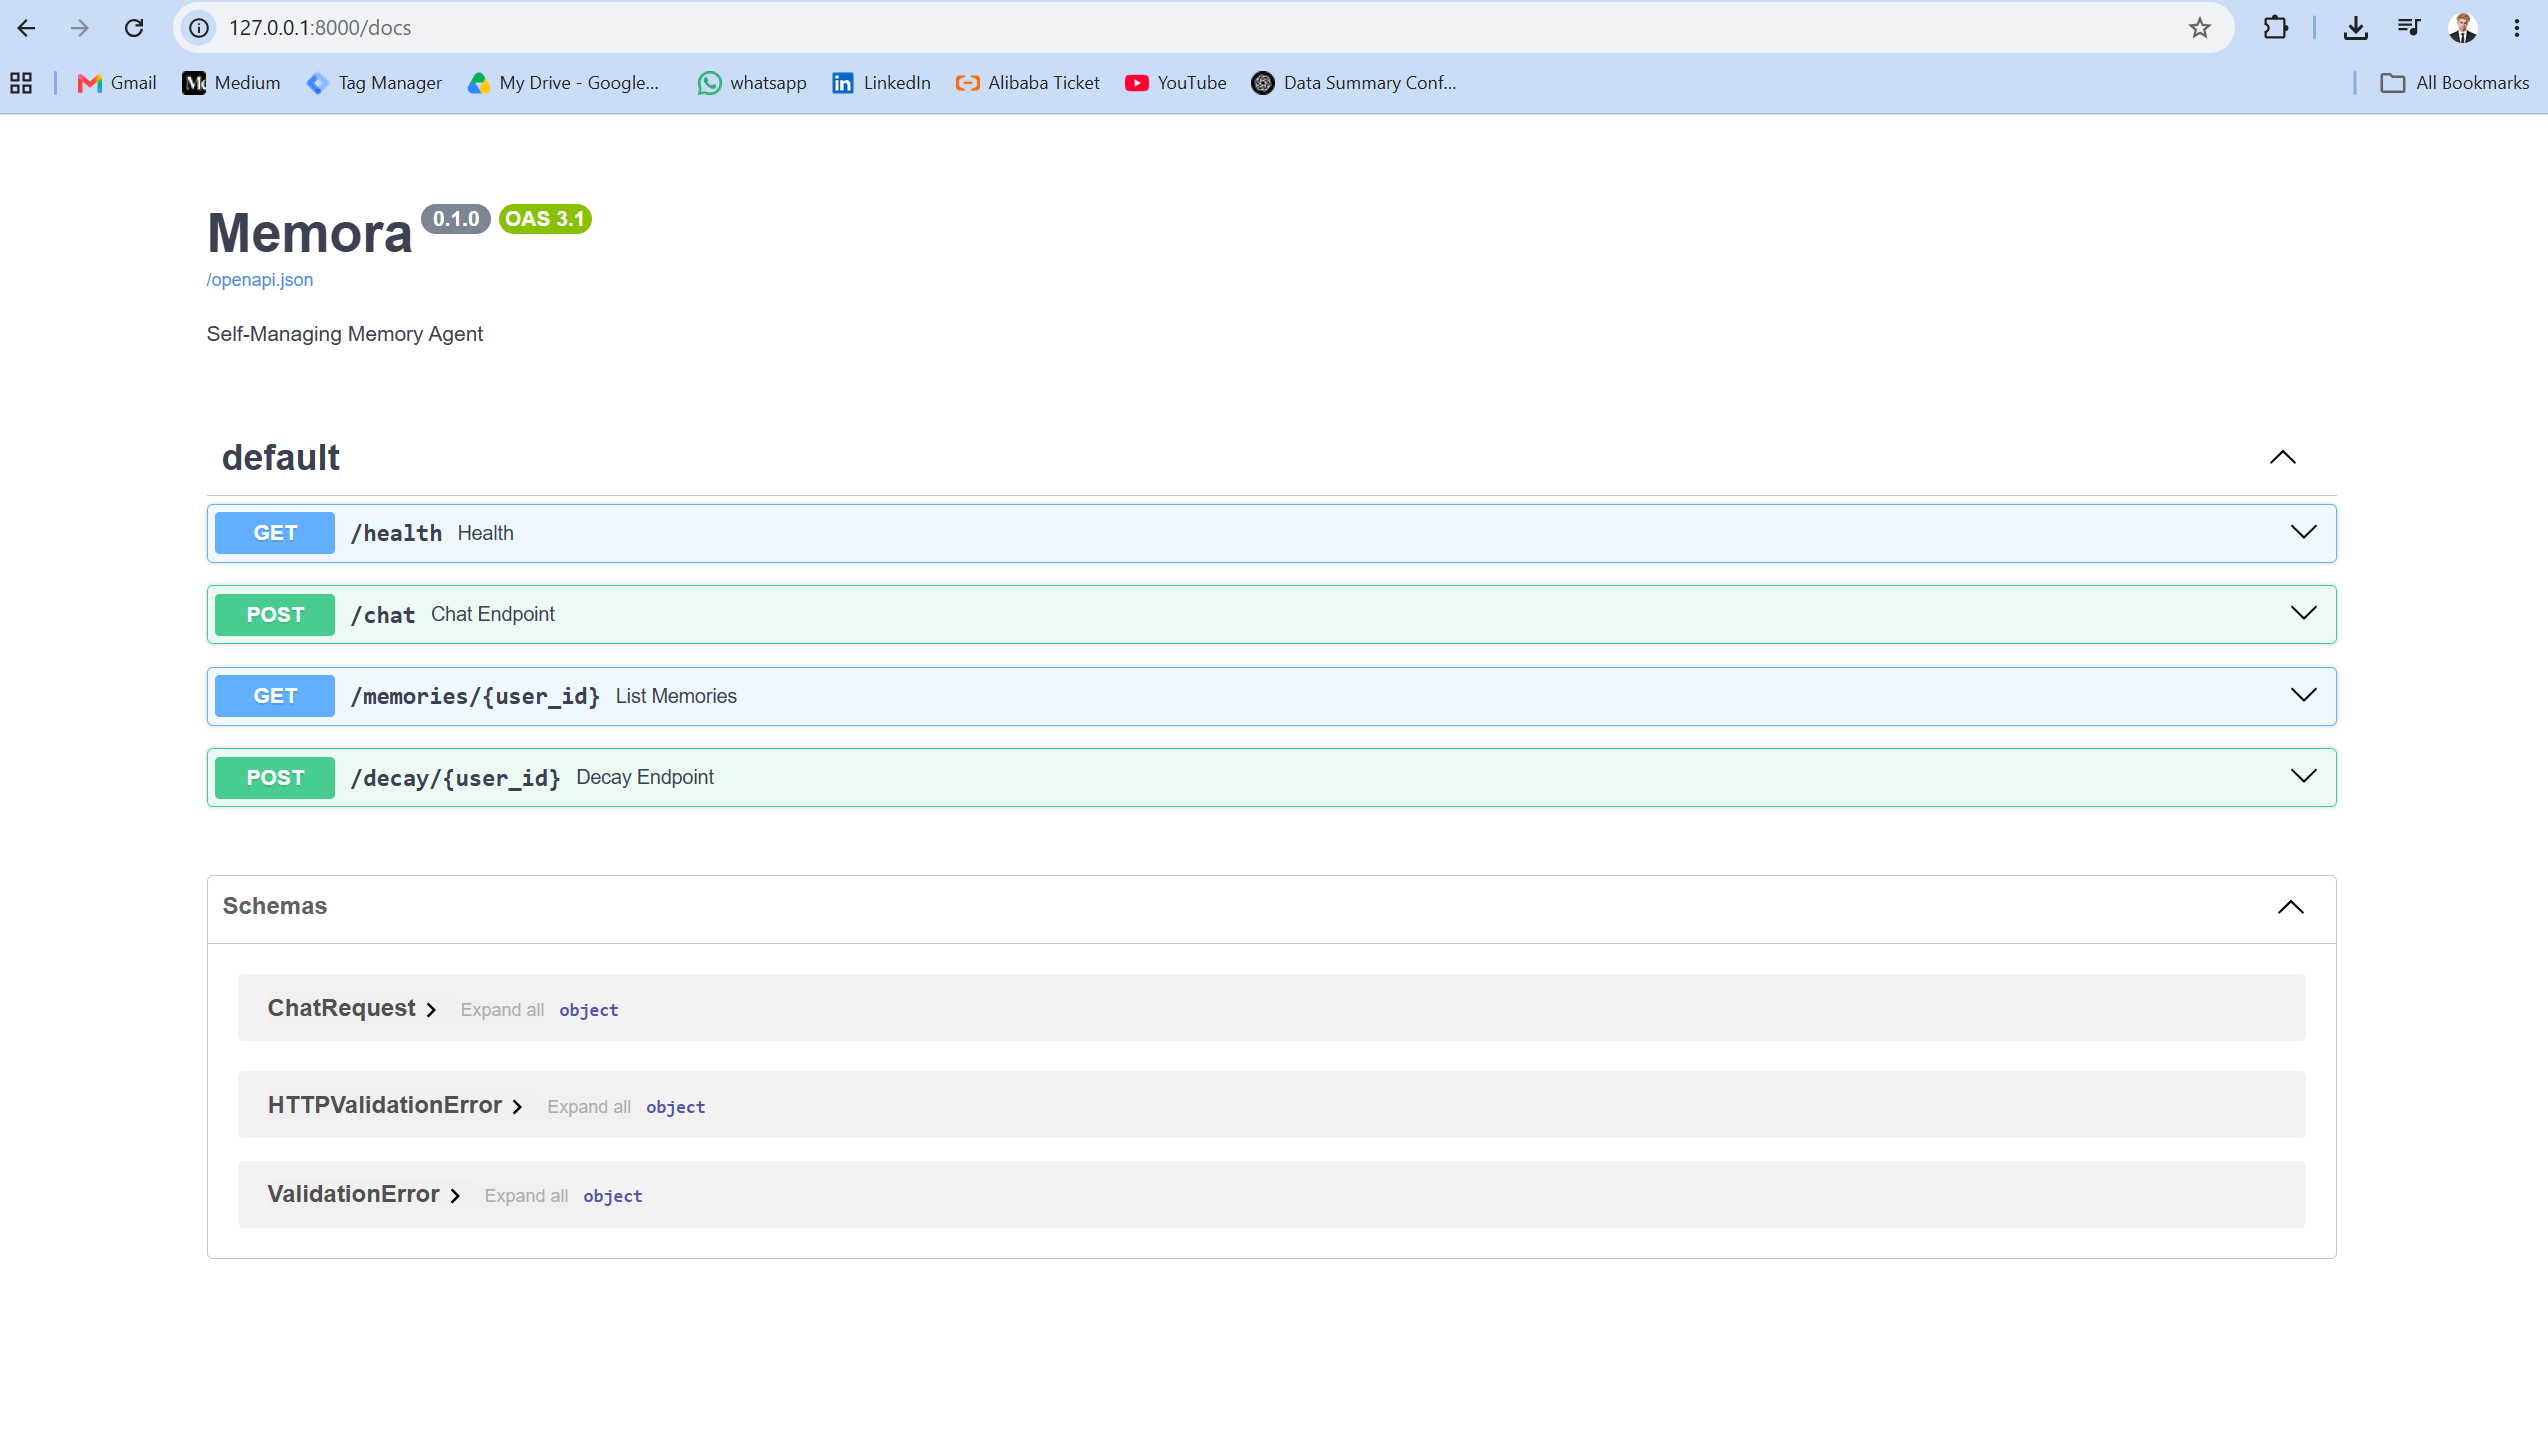2548x1444 pixels.
Task: Open the browser downloads icon
Action: 2356,28
